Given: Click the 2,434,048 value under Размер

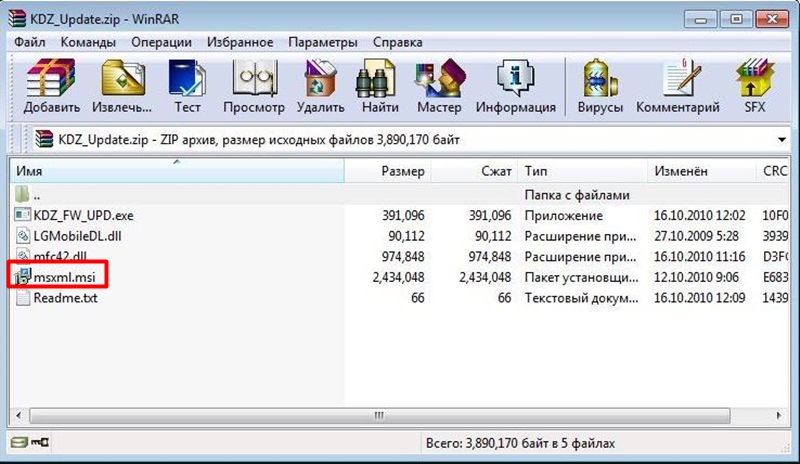Looking at the screenshot, I should [398, 277].
